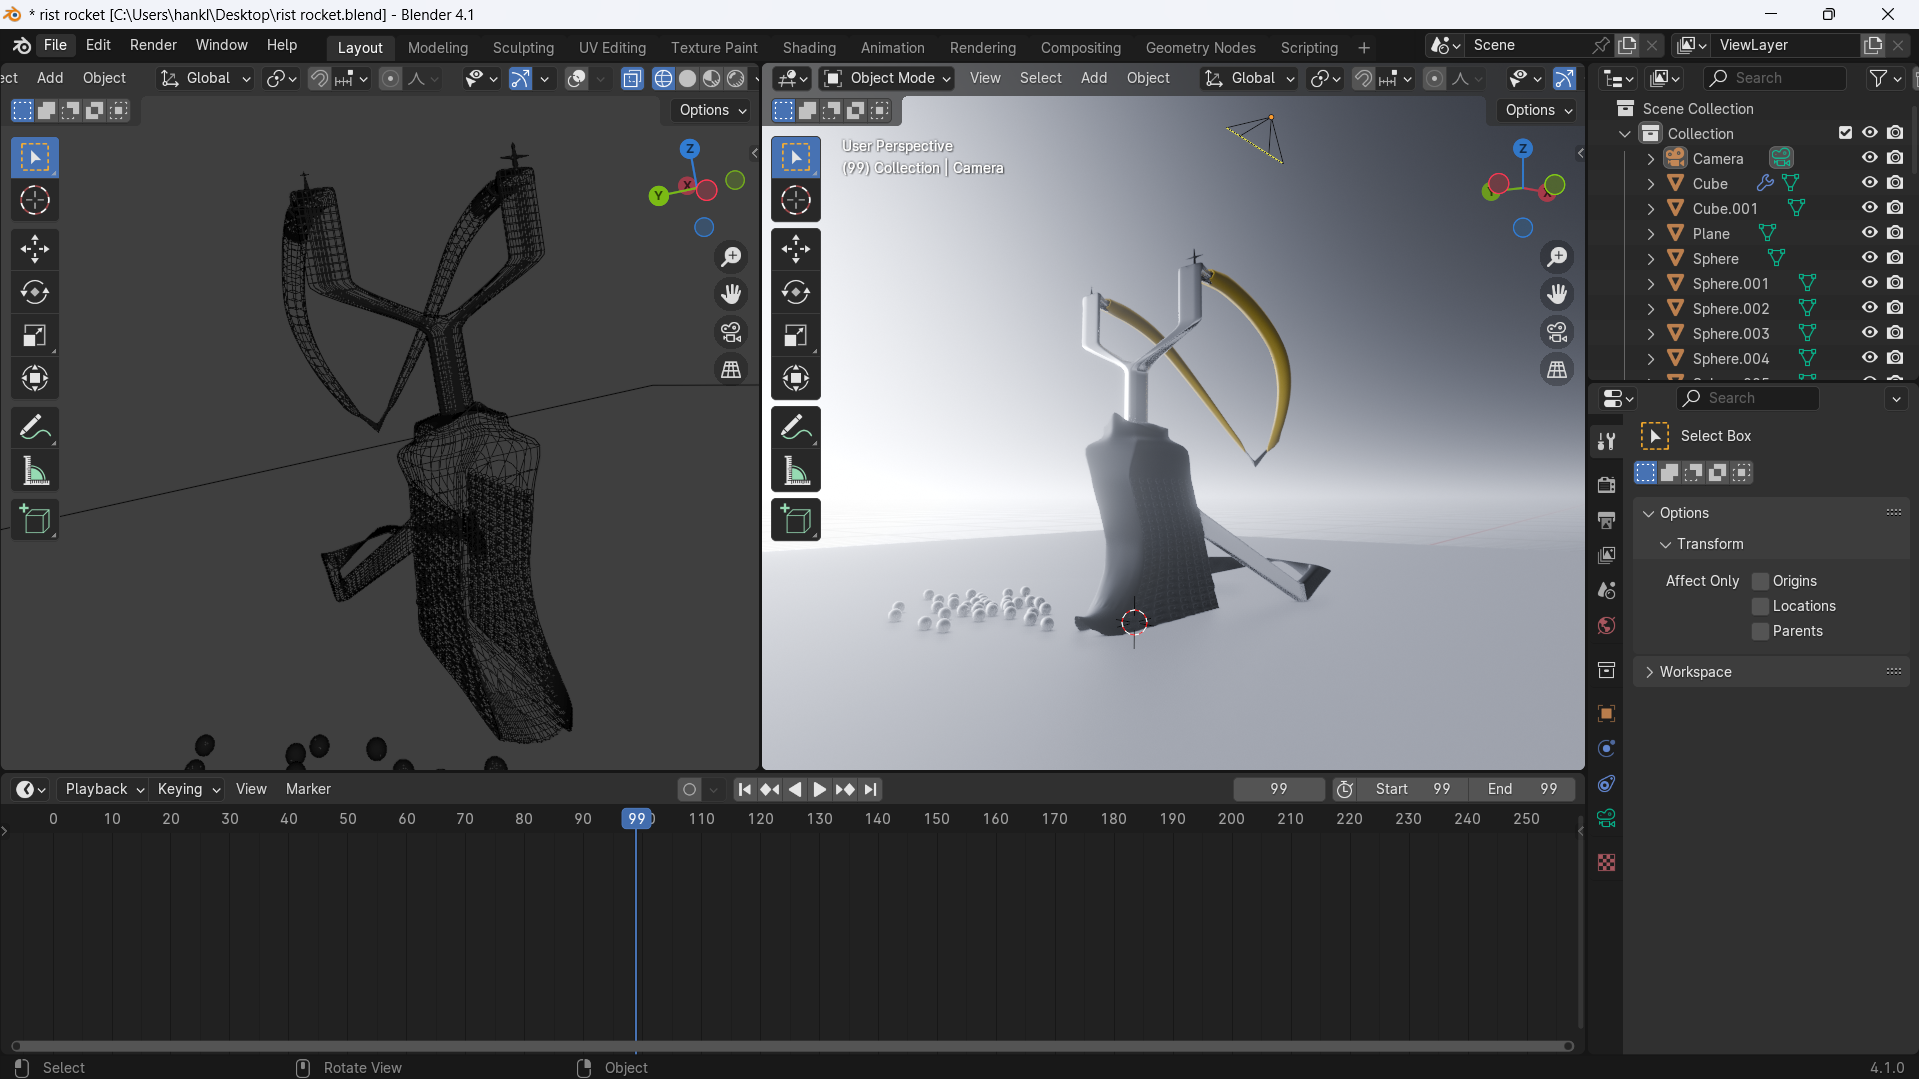Viewport: 1919px width, 1079px height.
Task: Select the Scale tool in left viewport
Action: point(35,335)
